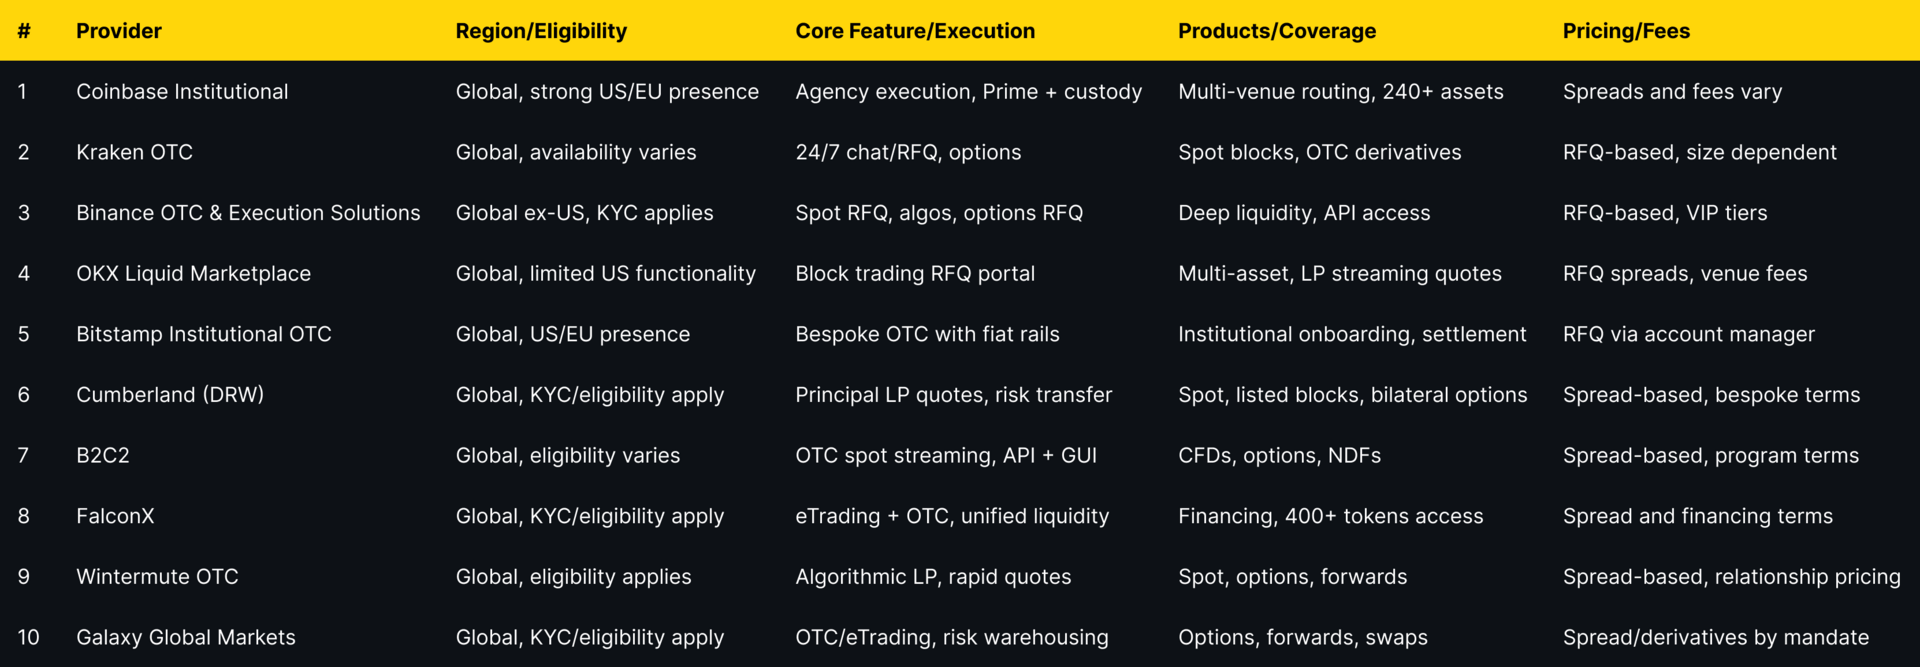Select "Global ex-US, KYC applies" cell

pyautogui.click(x=584, y=213)
